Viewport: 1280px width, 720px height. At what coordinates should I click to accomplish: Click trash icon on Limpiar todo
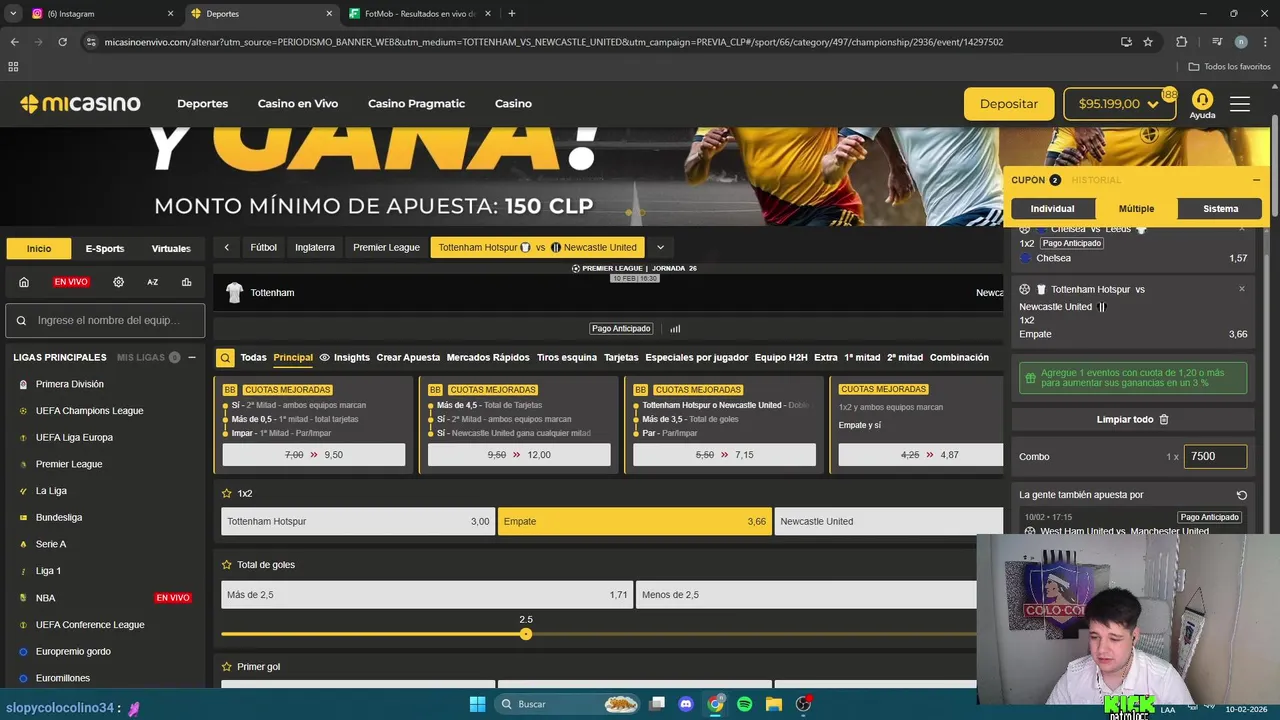(x=1163, y=420)
